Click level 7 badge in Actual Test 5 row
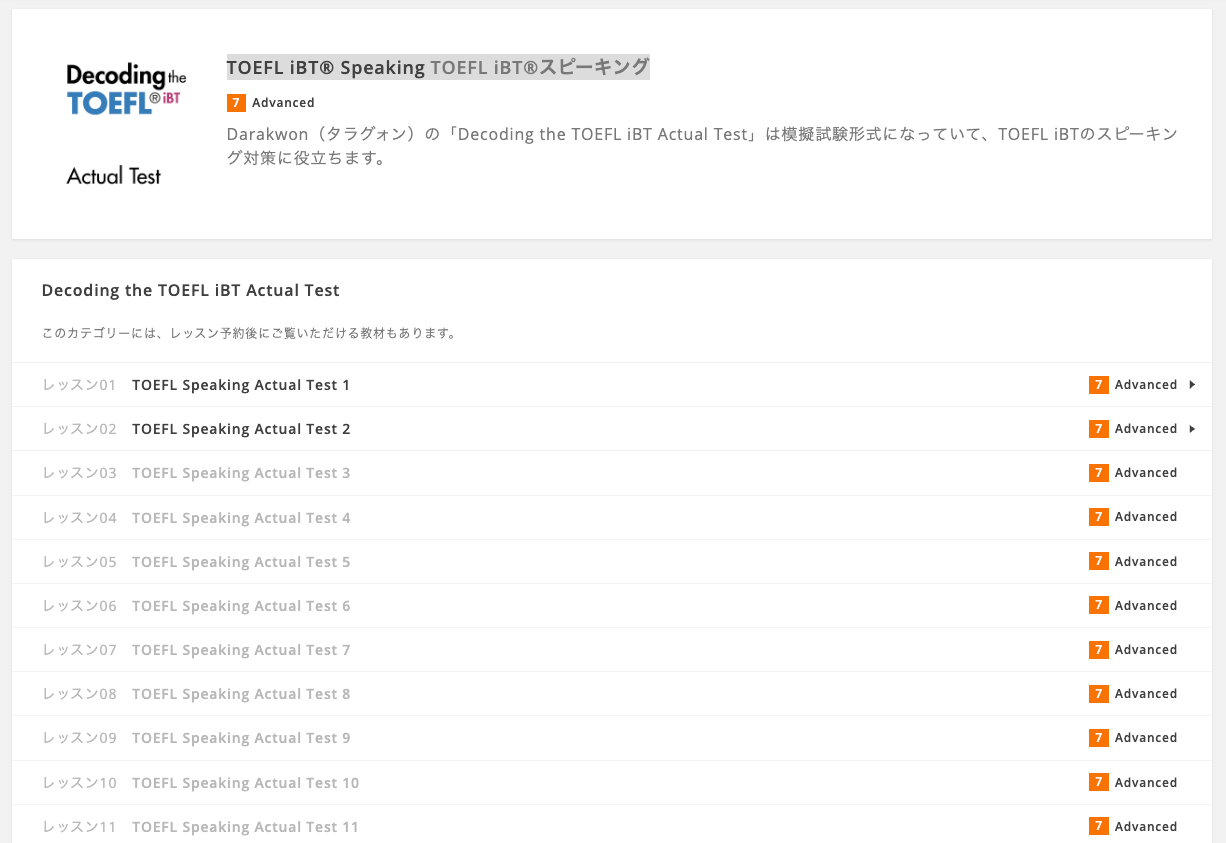1226x843 pixels. (1099, 562)
